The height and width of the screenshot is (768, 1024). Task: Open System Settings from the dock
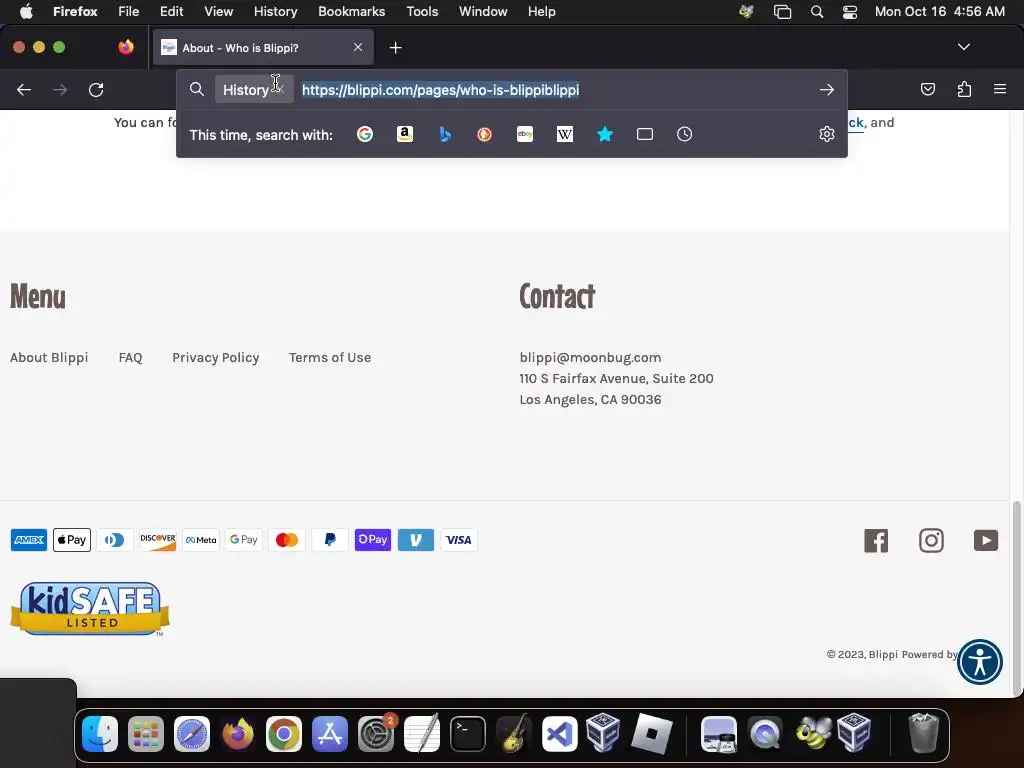376,734
